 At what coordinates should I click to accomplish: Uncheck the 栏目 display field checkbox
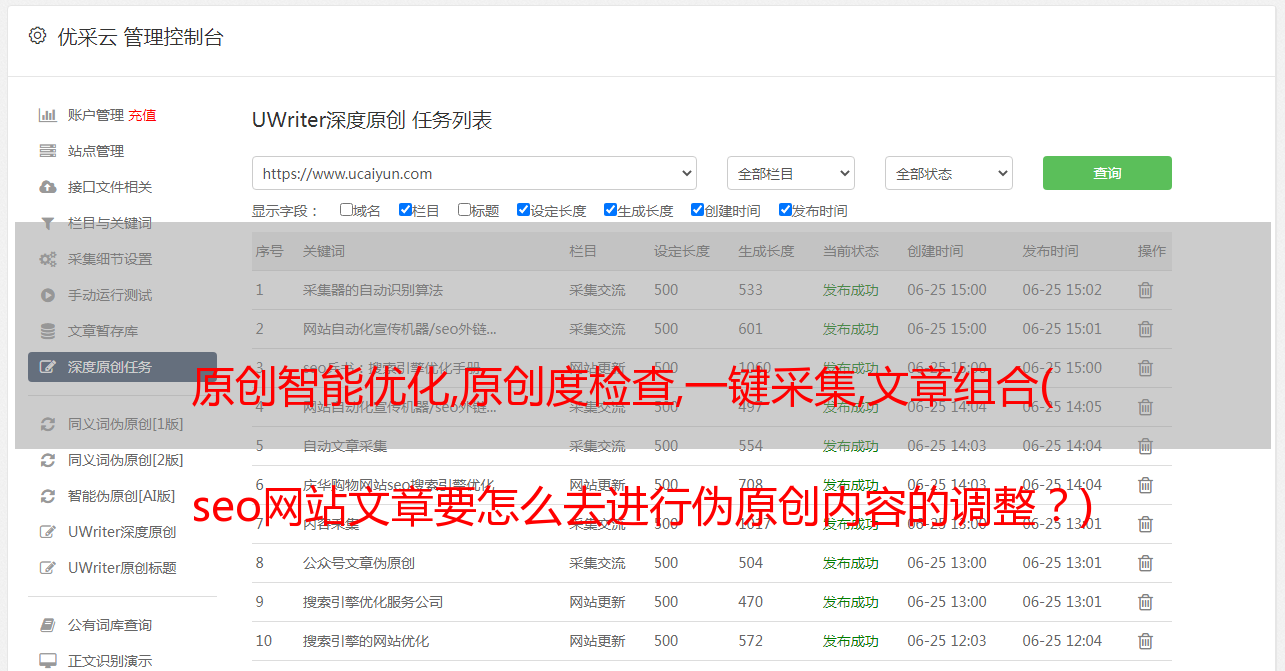coord(405,210)
